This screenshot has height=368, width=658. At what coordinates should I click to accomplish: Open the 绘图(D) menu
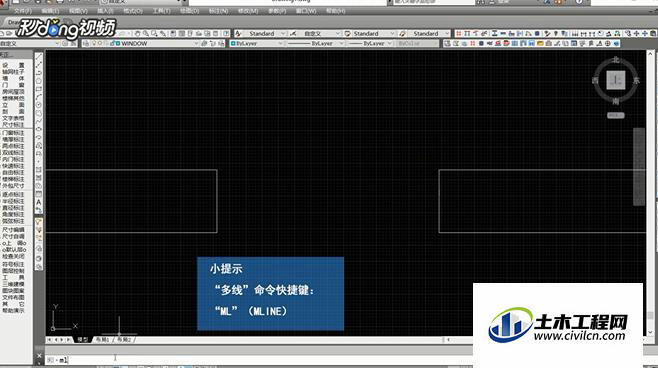[189, 11]
